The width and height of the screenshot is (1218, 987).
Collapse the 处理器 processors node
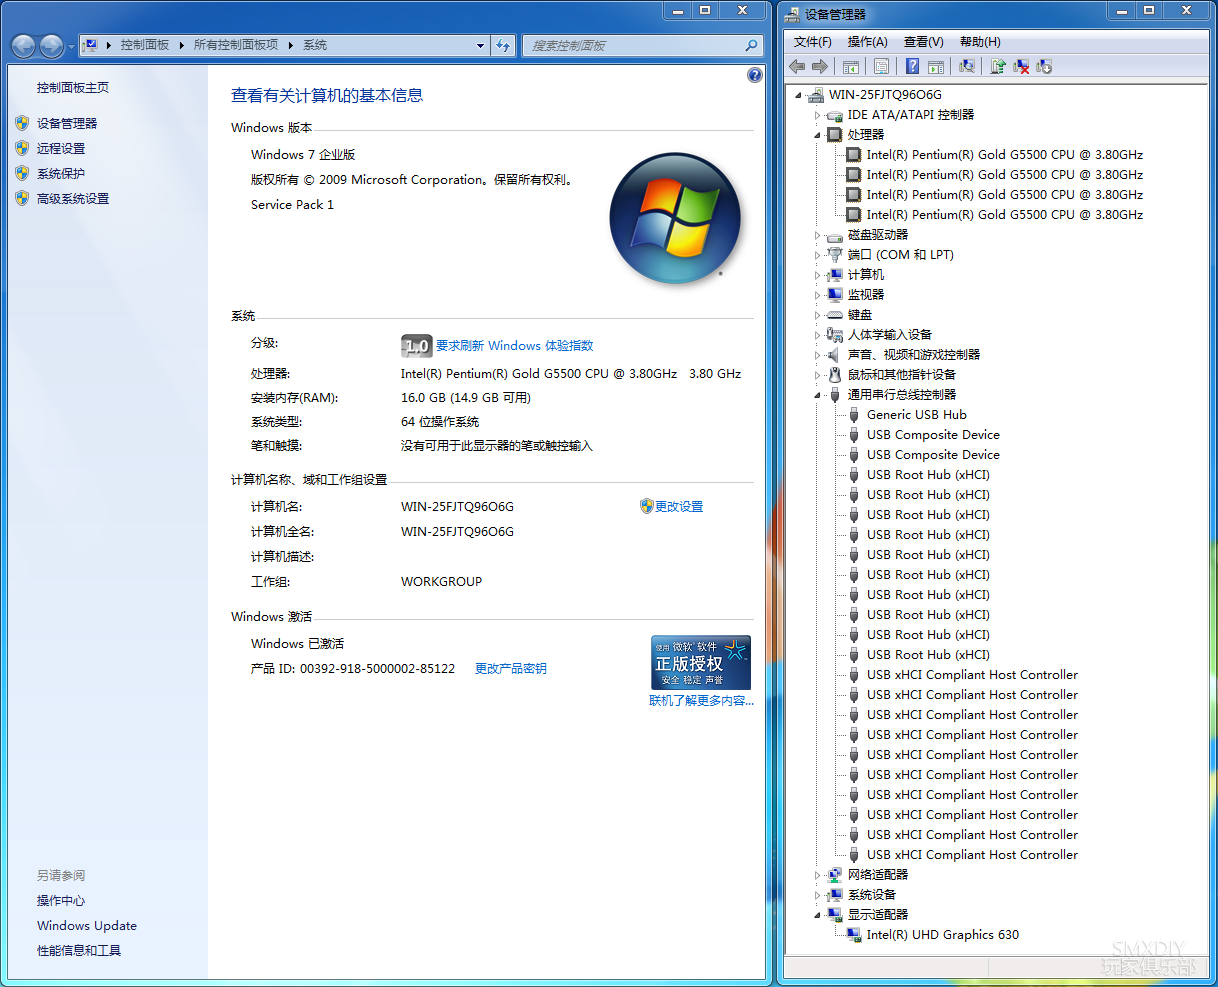click(817, 135)
